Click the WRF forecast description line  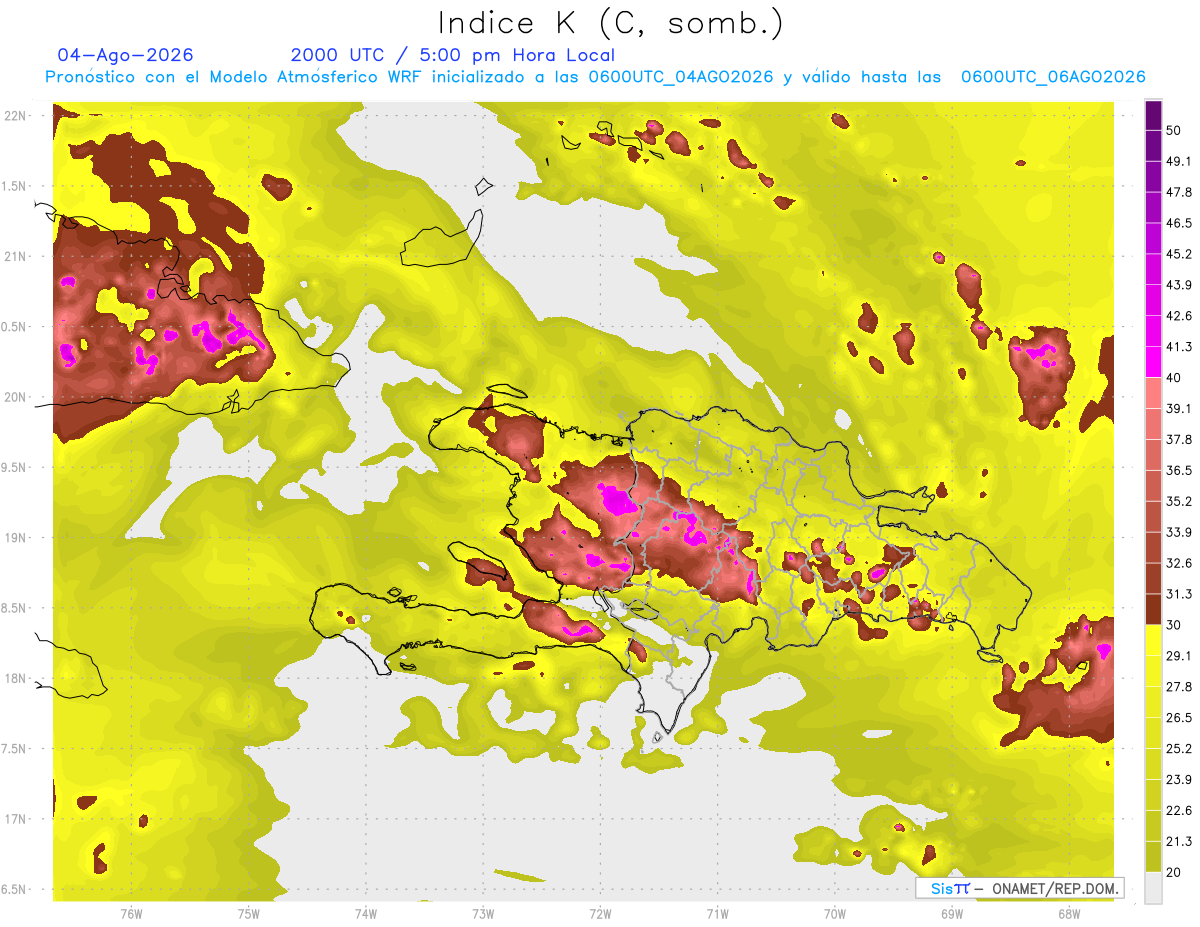point(595,77)
